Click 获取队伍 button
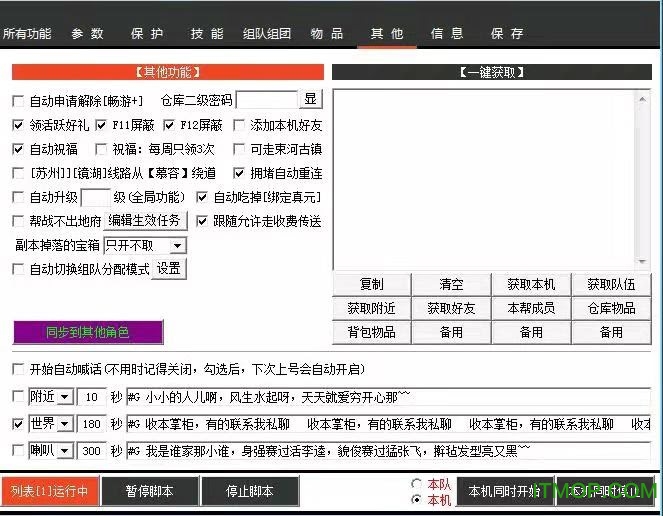 [x=611, y=284]
